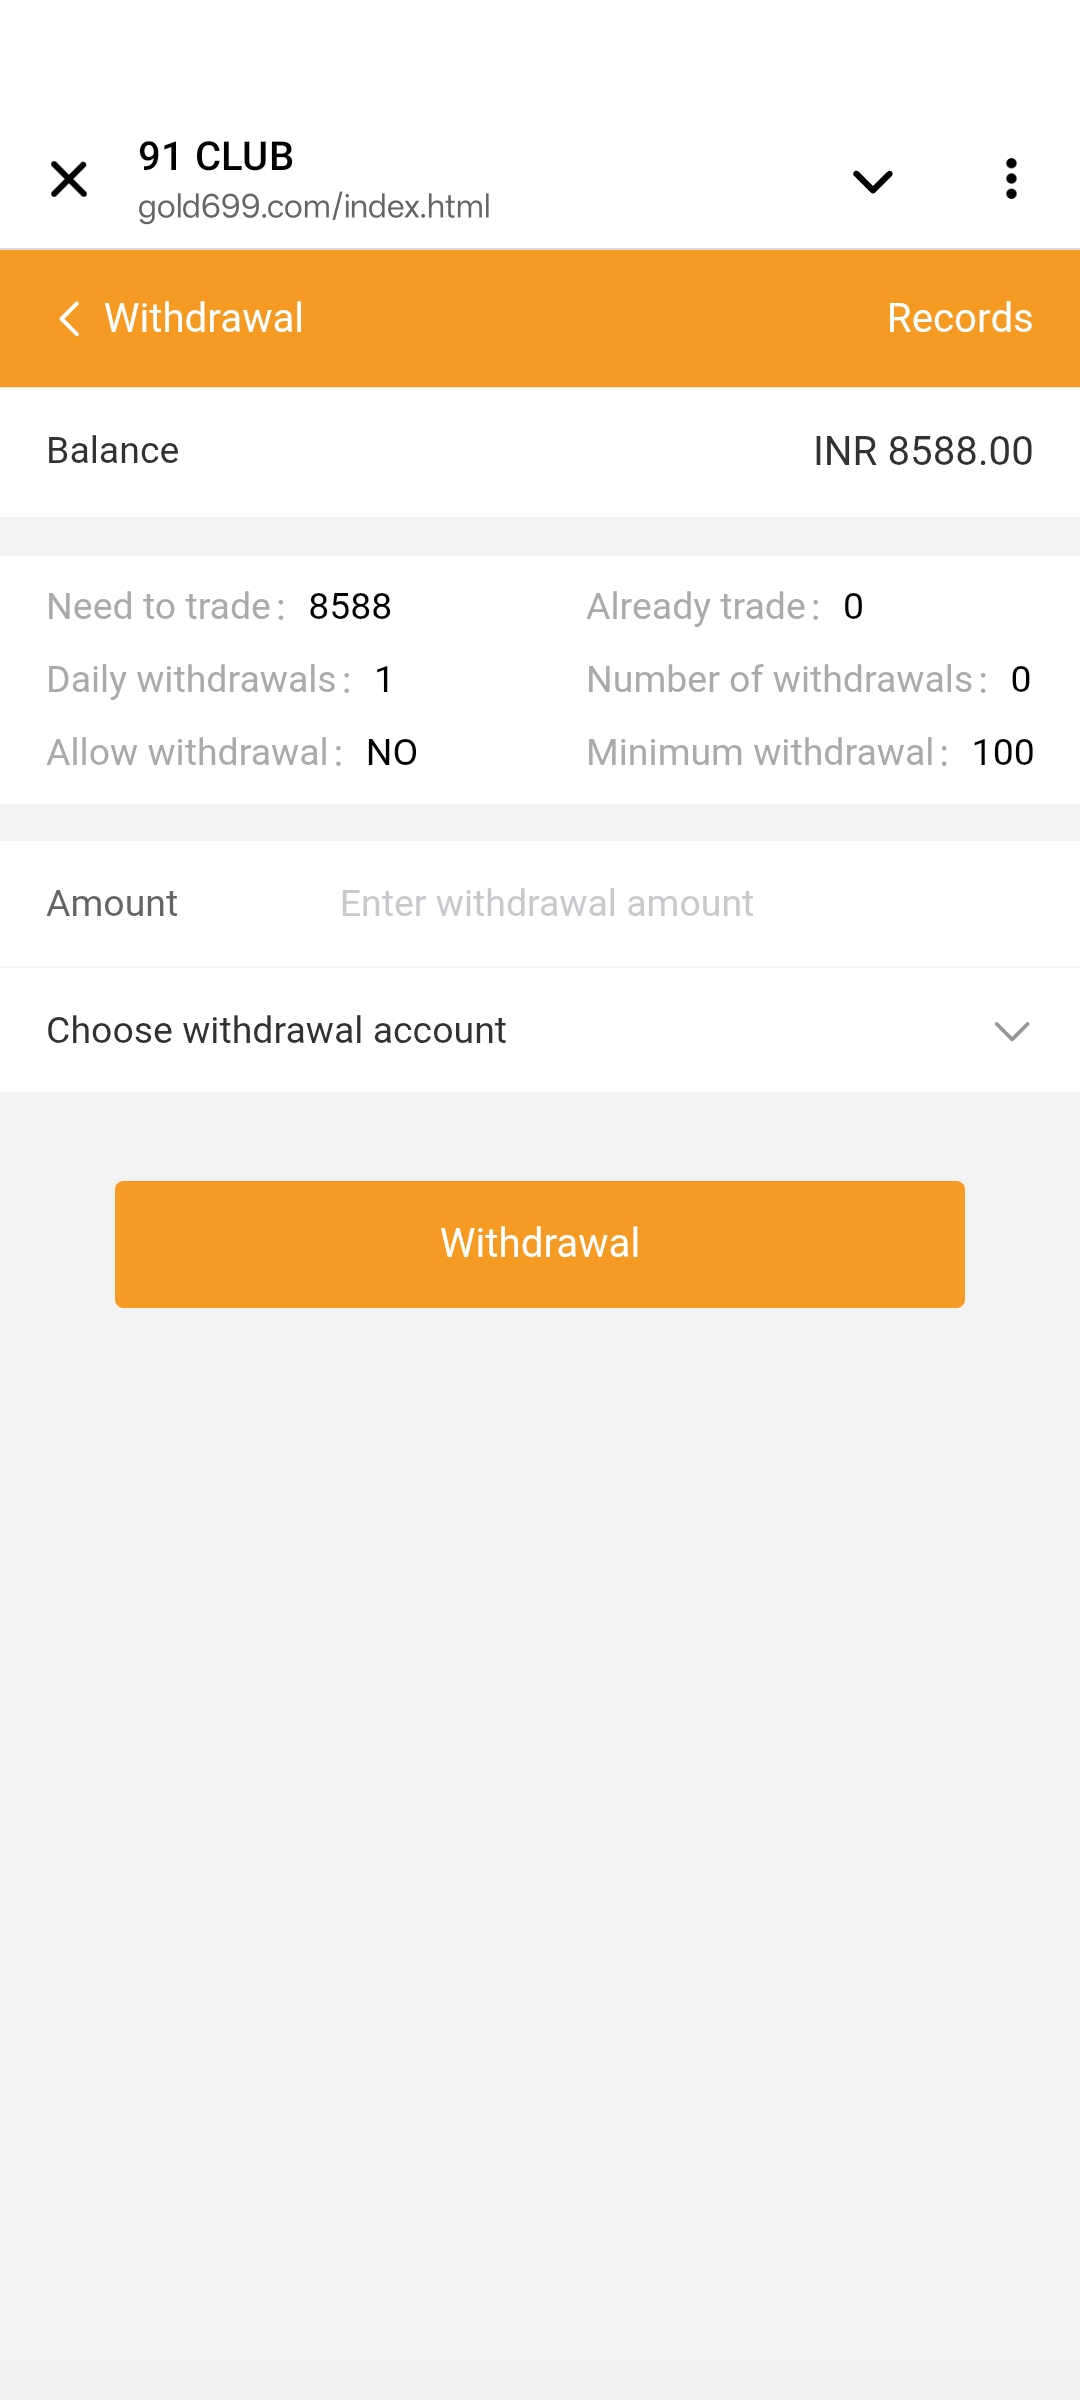Screen dimensions: 1080x2400
Task: Tap the INR 8588.00 balance amount
Action: (922, 451)
